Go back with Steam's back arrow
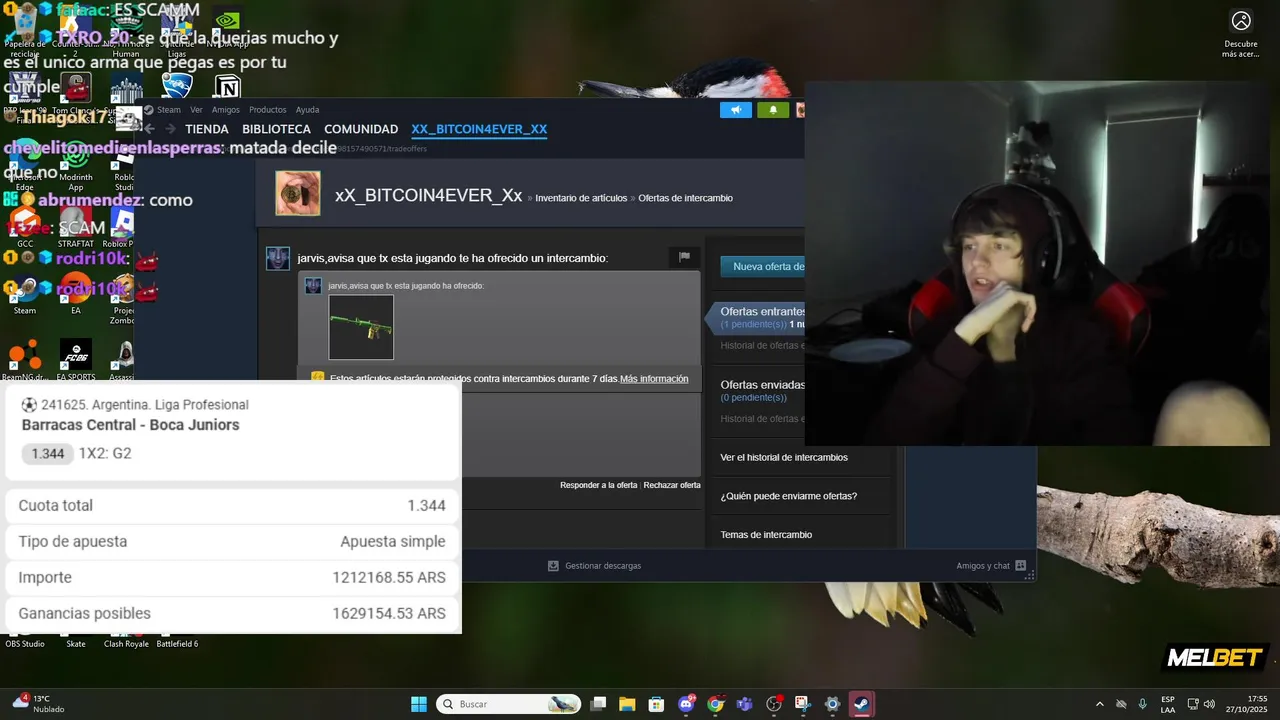Viewport: 1280px width, 720px height. pos(150,129)
